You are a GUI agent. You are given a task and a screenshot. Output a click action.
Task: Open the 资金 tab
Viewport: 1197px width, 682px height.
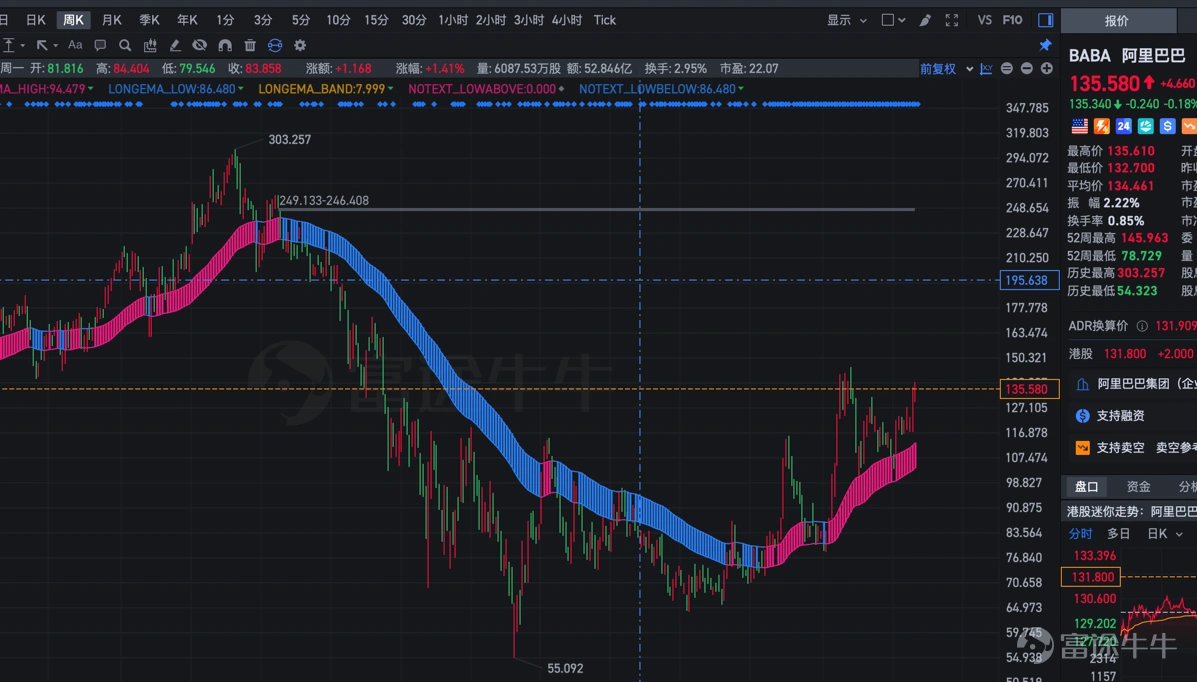(1138, 487)
